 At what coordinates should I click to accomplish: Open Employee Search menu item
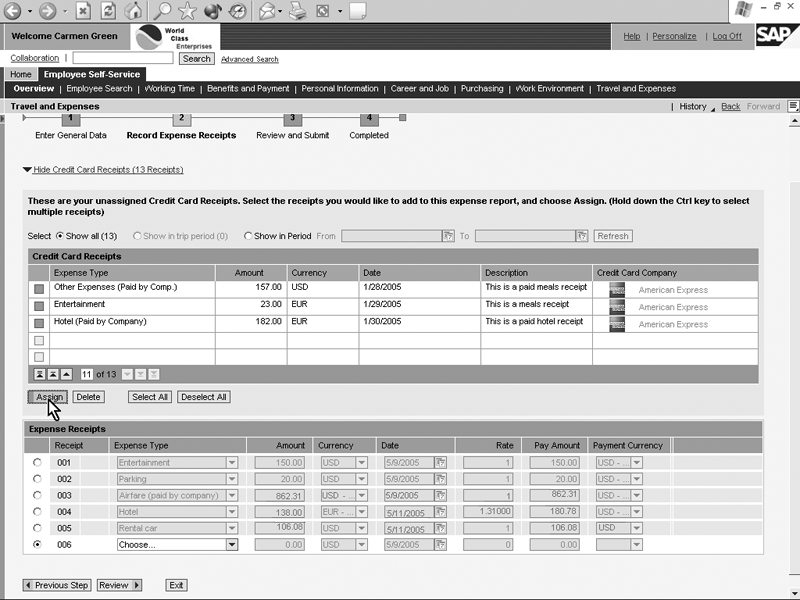click(99, 89)
